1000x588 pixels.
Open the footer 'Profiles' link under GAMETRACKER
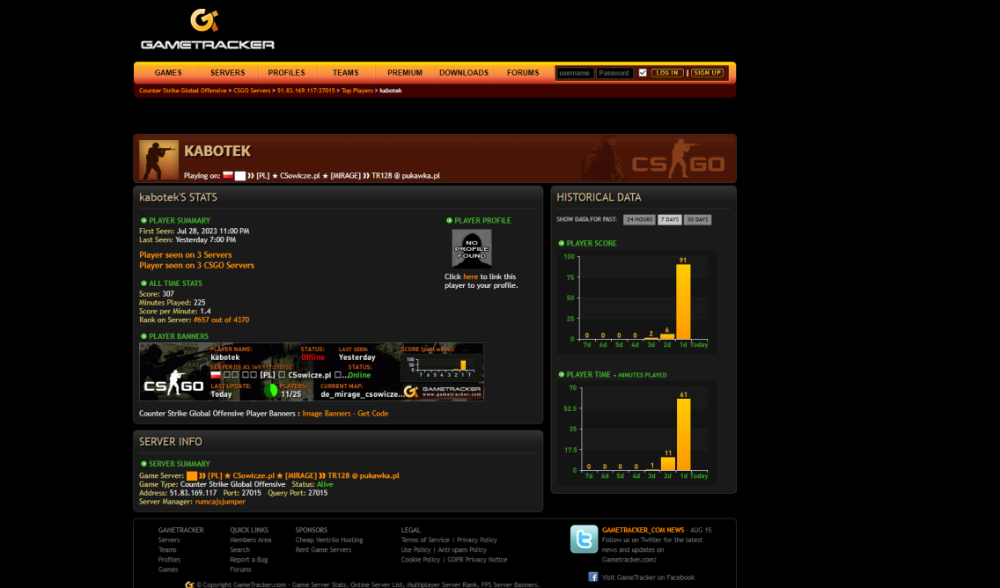pos(169,560)
